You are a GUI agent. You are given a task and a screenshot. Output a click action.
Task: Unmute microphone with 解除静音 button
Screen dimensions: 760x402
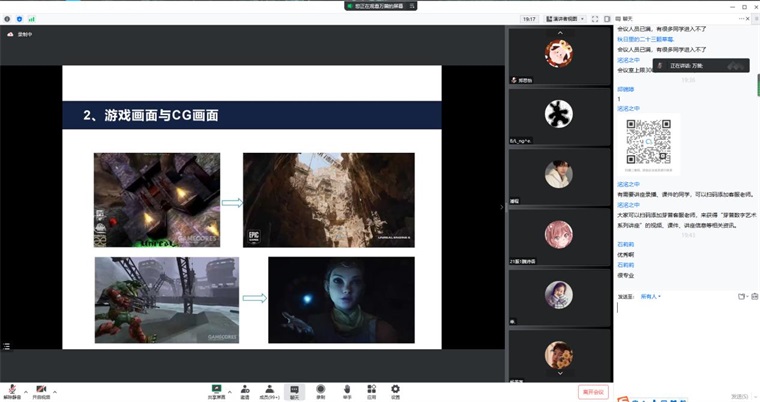tap(12, 391)
